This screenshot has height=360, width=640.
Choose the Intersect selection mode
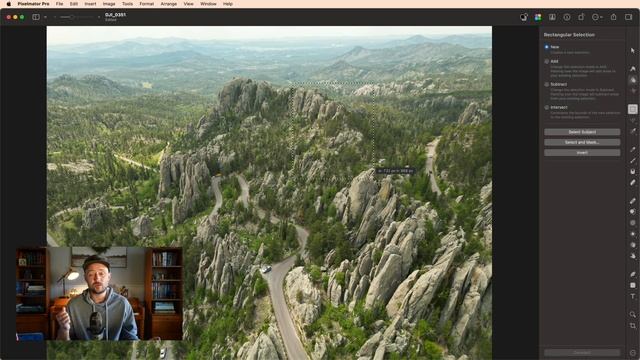[547, 107]
